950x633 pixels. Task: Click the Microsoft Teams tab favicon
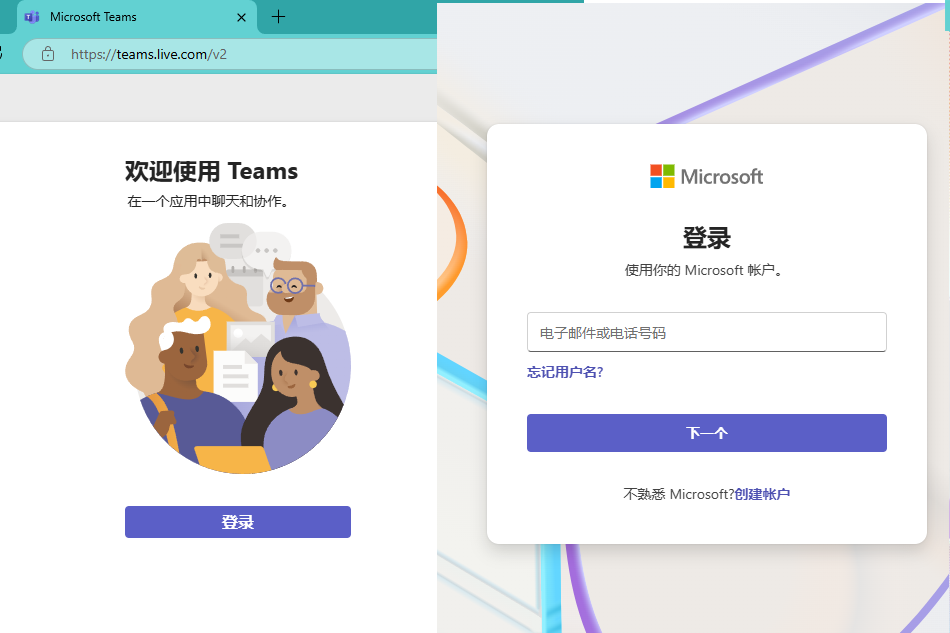pyautogui.click(x=32, y=17)
